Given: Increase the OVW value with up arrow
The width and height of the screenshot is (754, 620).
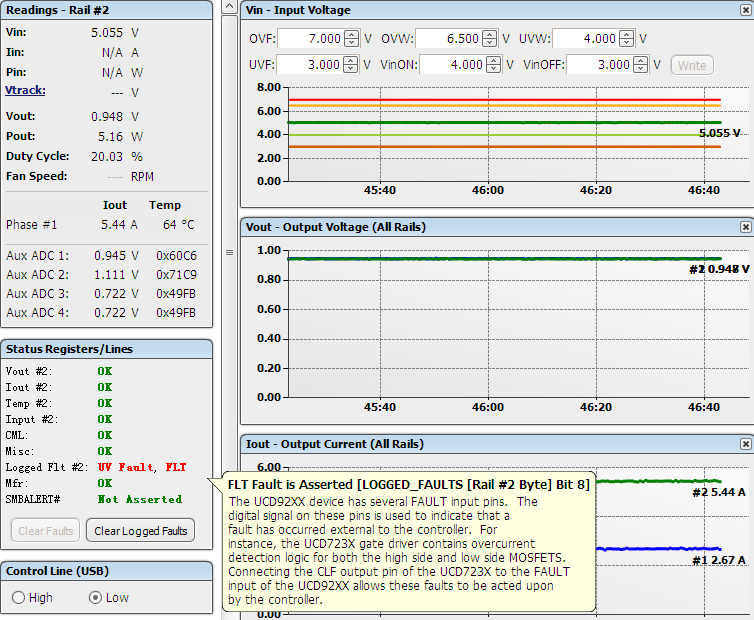Looking at the screenshot, I should 490,35.
